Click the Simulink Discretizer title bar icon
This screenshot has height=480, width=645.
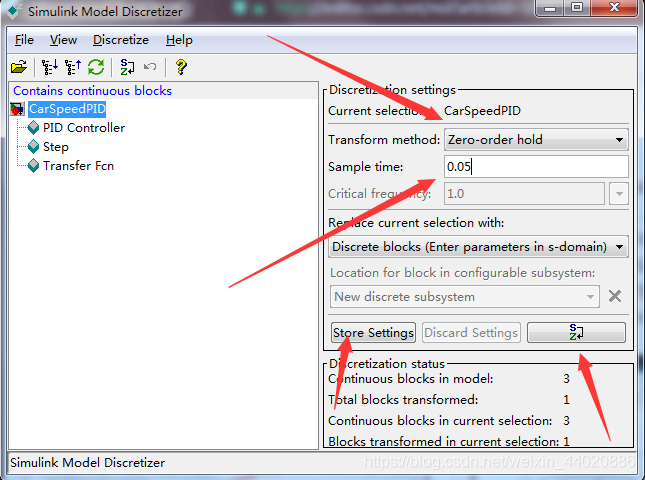pos(13,12)
